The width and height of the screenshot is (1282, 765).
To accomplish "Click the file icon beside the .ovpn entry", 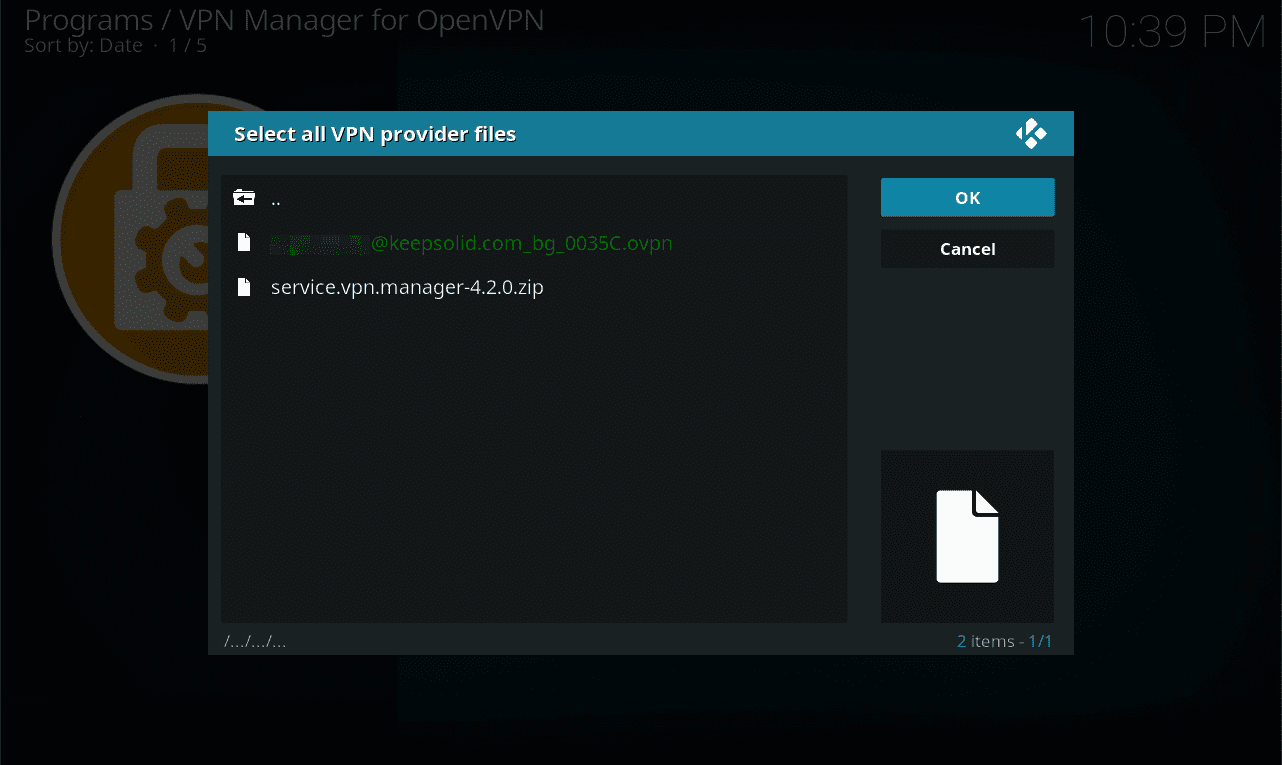I will pyautogui.click(x=243, y=243).
